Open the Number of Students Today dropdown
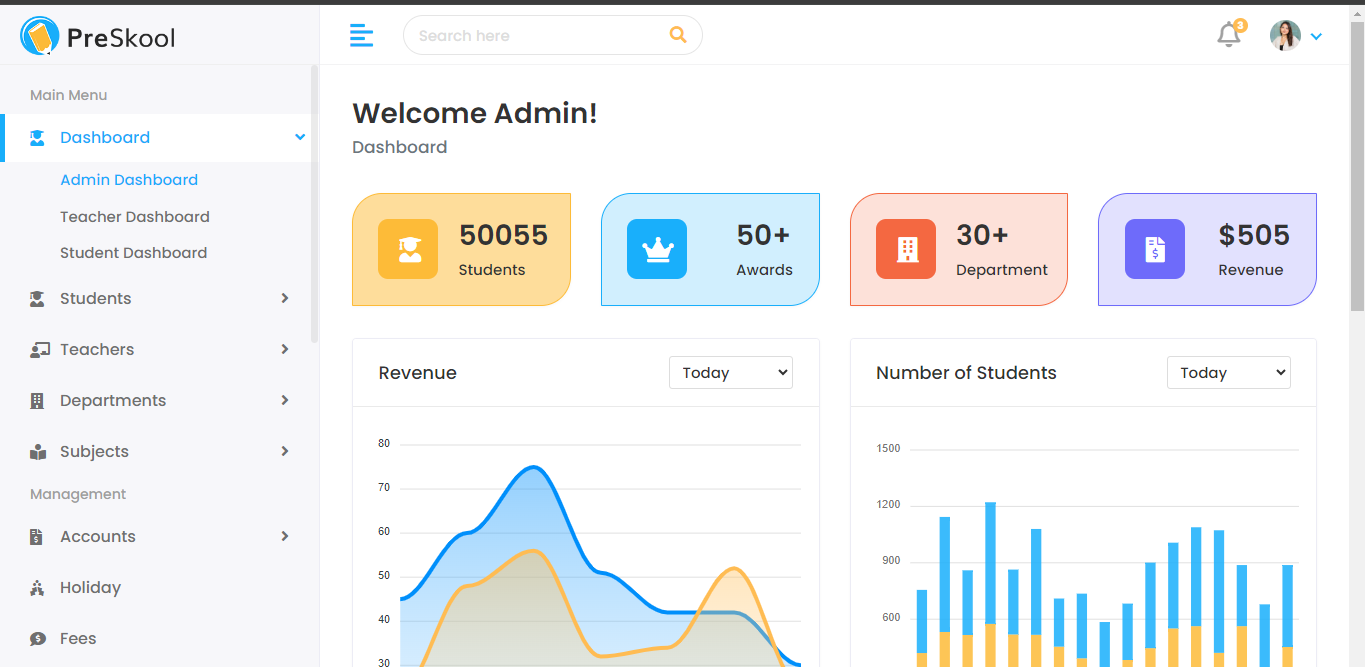 (x=1228, y=373)
